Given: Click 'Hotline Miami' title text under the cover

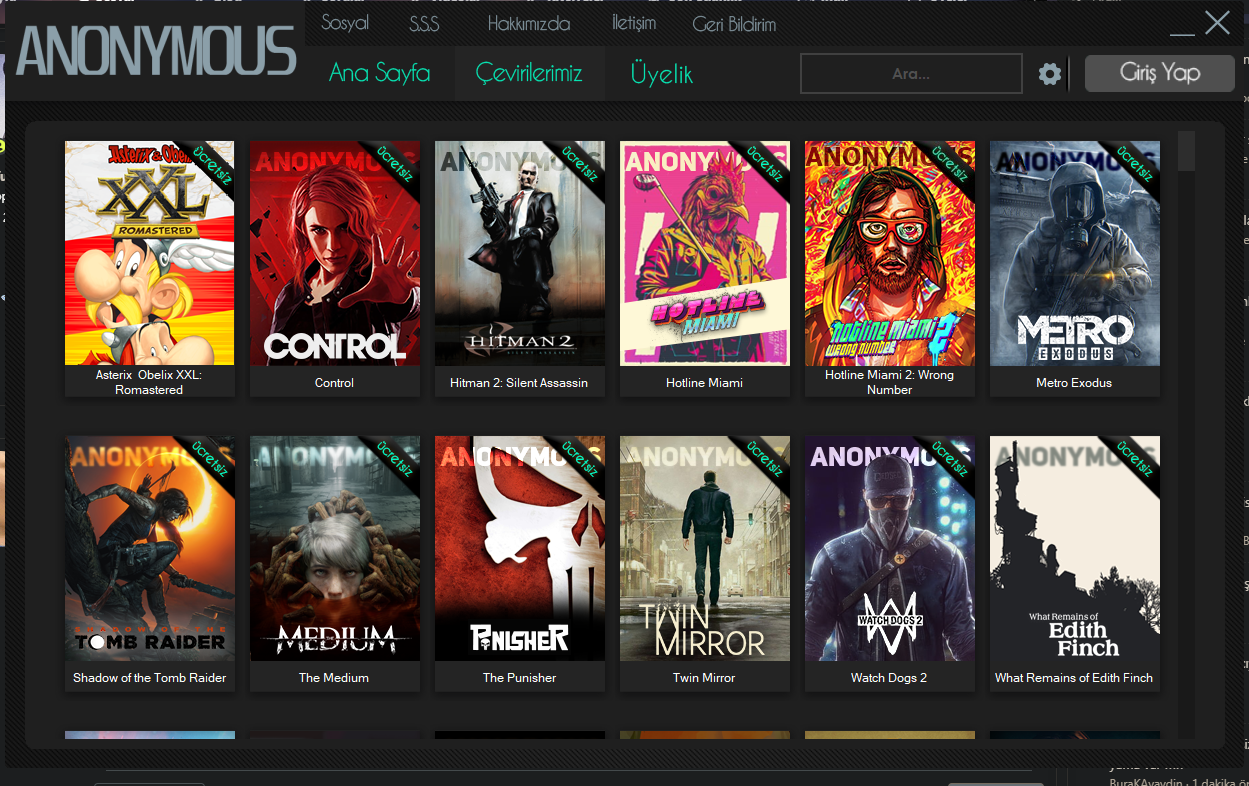Looking at the screenshot, I should pyautogui.click(x=704, y=383).
